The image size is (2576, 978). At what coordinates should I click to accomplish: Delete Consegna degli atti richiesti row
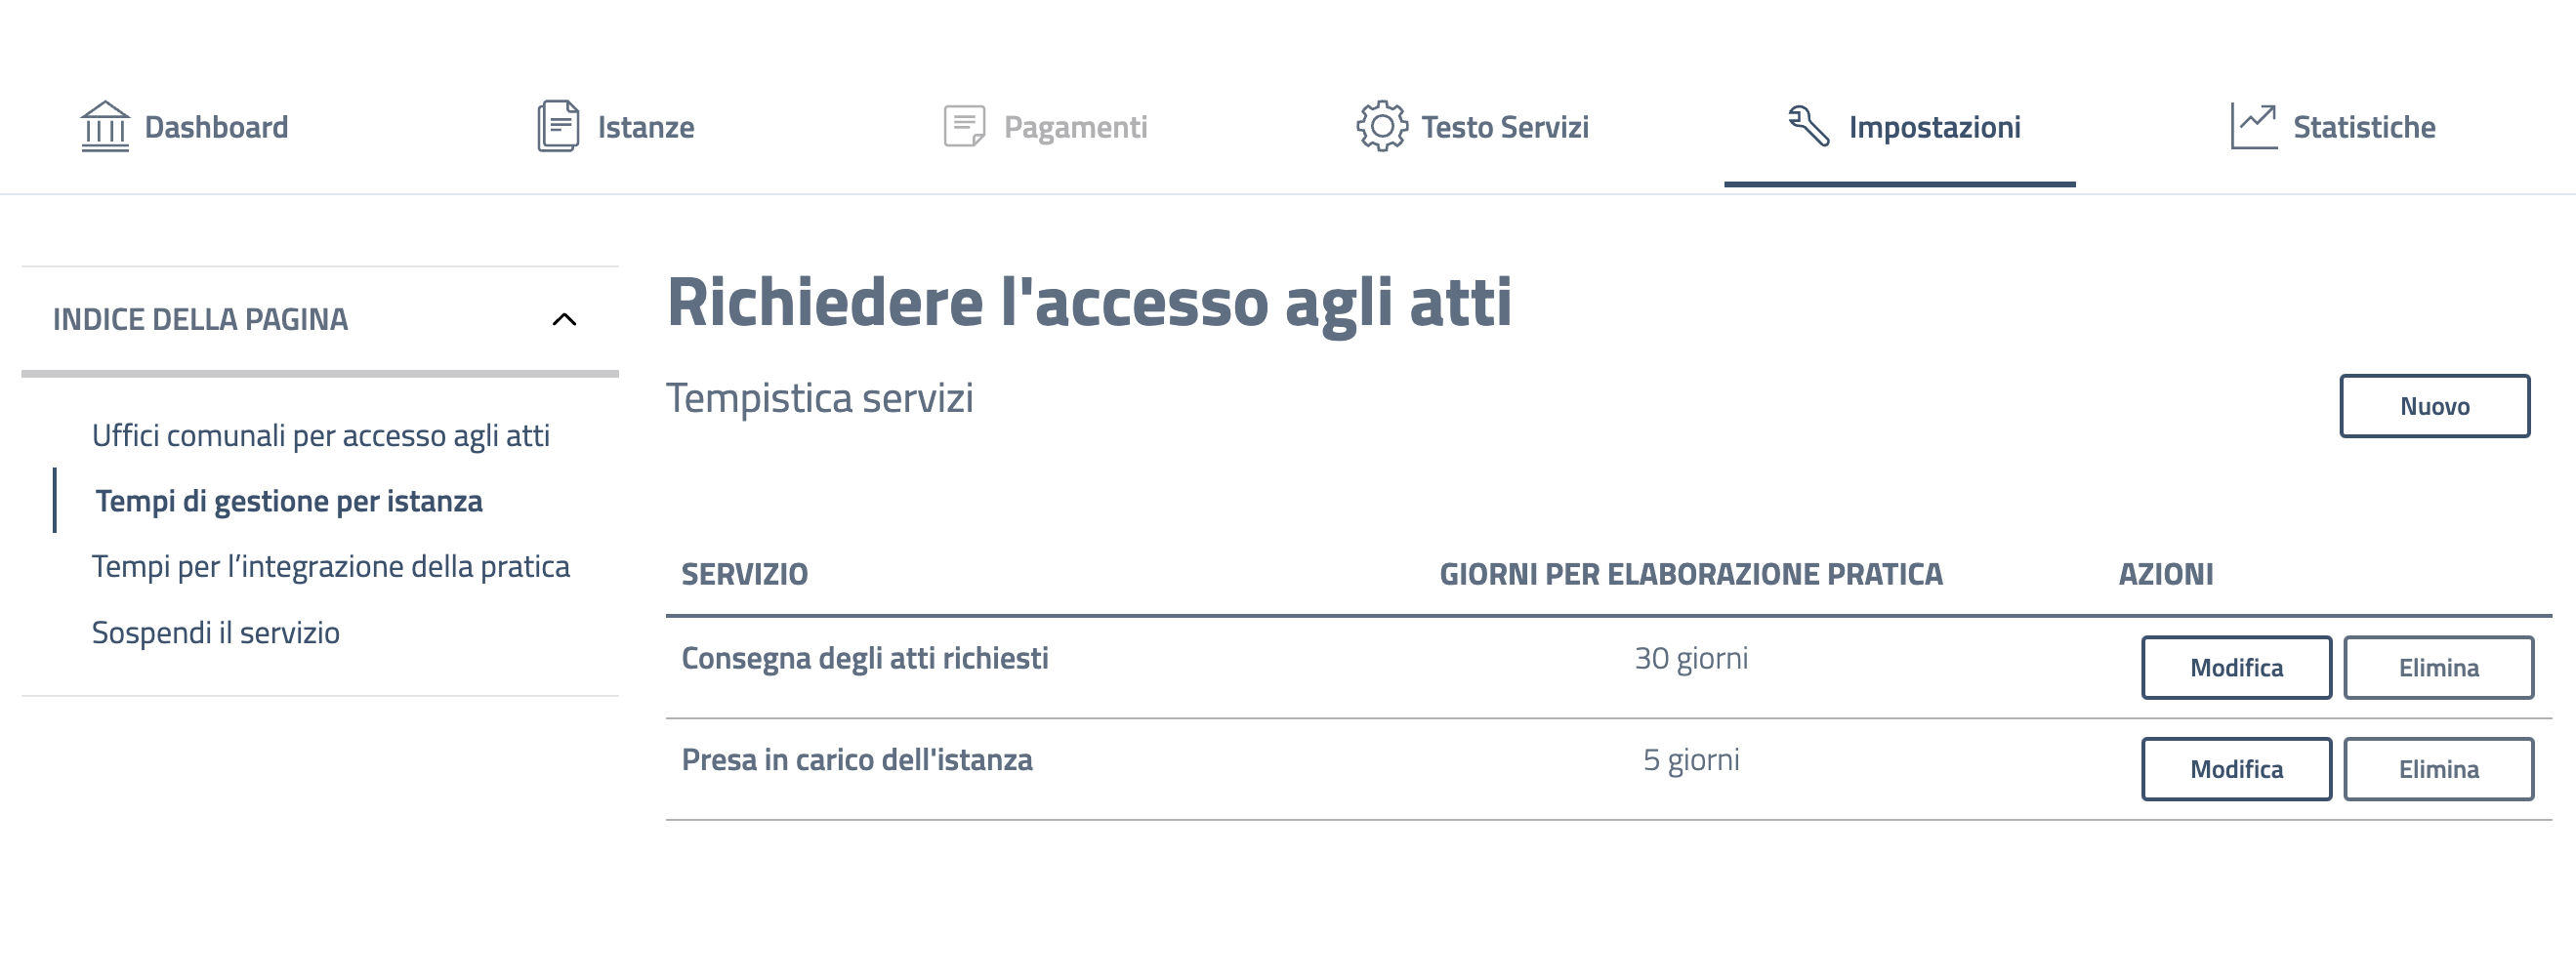(x=2437, y=668)
